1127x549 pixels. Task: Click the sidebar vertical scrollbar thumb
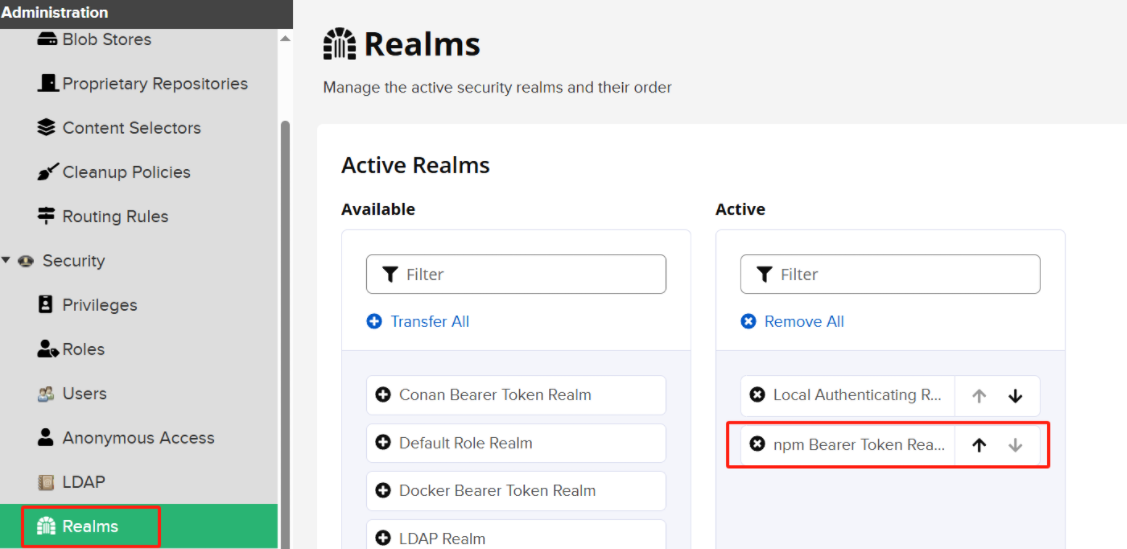pyautogui.click(x=285, y=334)
